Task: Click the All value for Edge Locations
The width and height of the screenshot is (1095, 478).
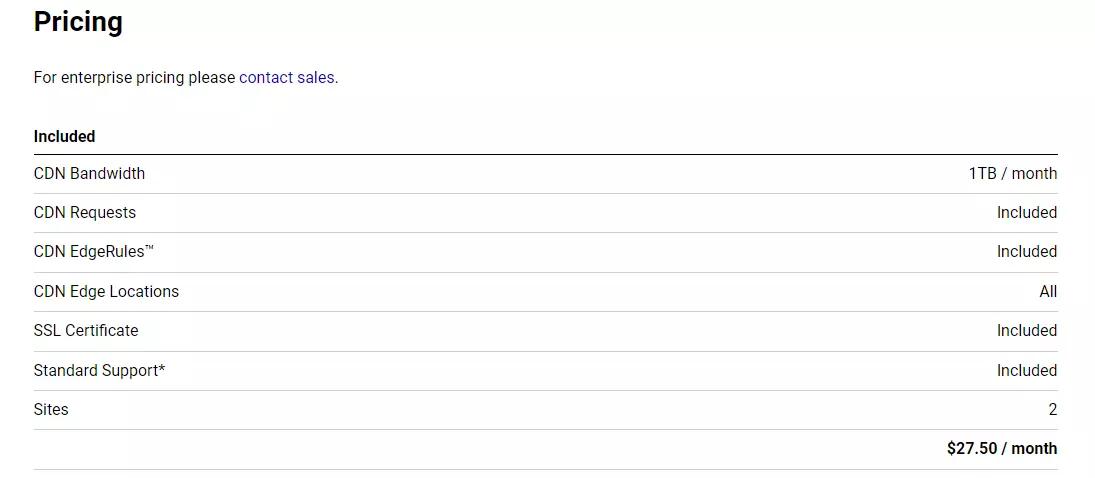Action: 1048,291
